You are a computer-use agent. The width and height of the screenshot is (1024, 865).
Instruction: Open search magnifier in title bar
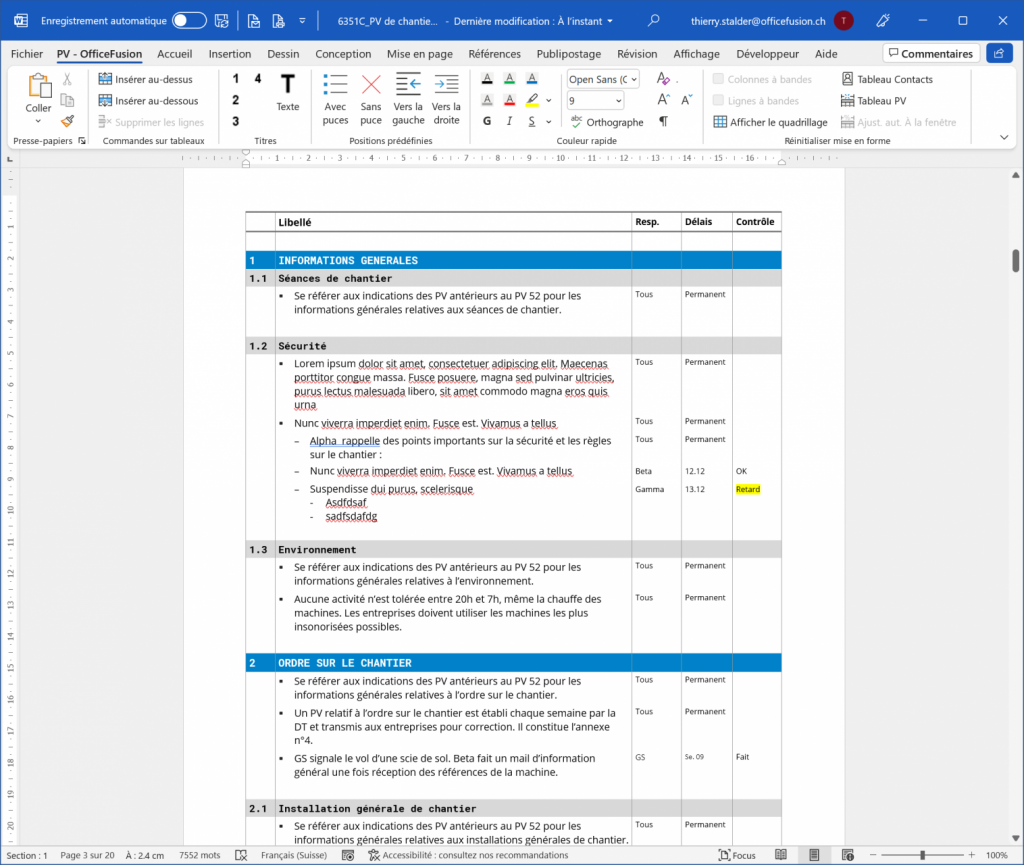pos(653,21)
